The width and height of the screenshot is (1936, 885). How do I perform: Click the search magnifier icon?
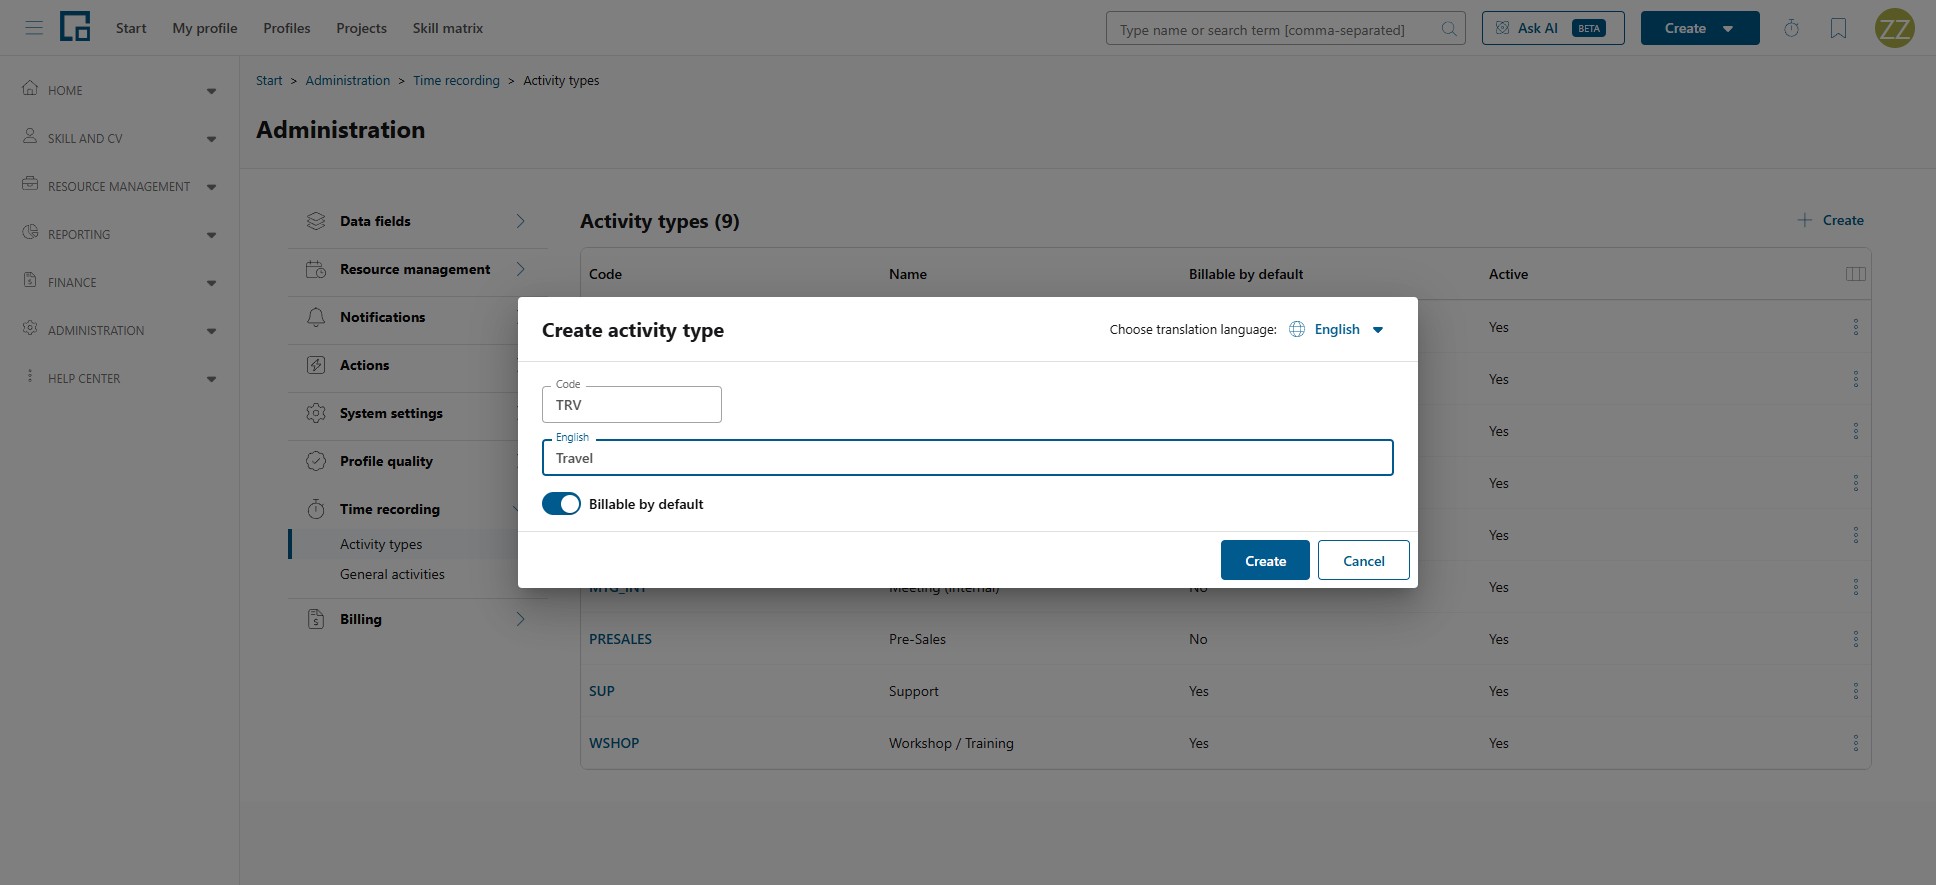pyautogui.click(x=1448, y=29)
